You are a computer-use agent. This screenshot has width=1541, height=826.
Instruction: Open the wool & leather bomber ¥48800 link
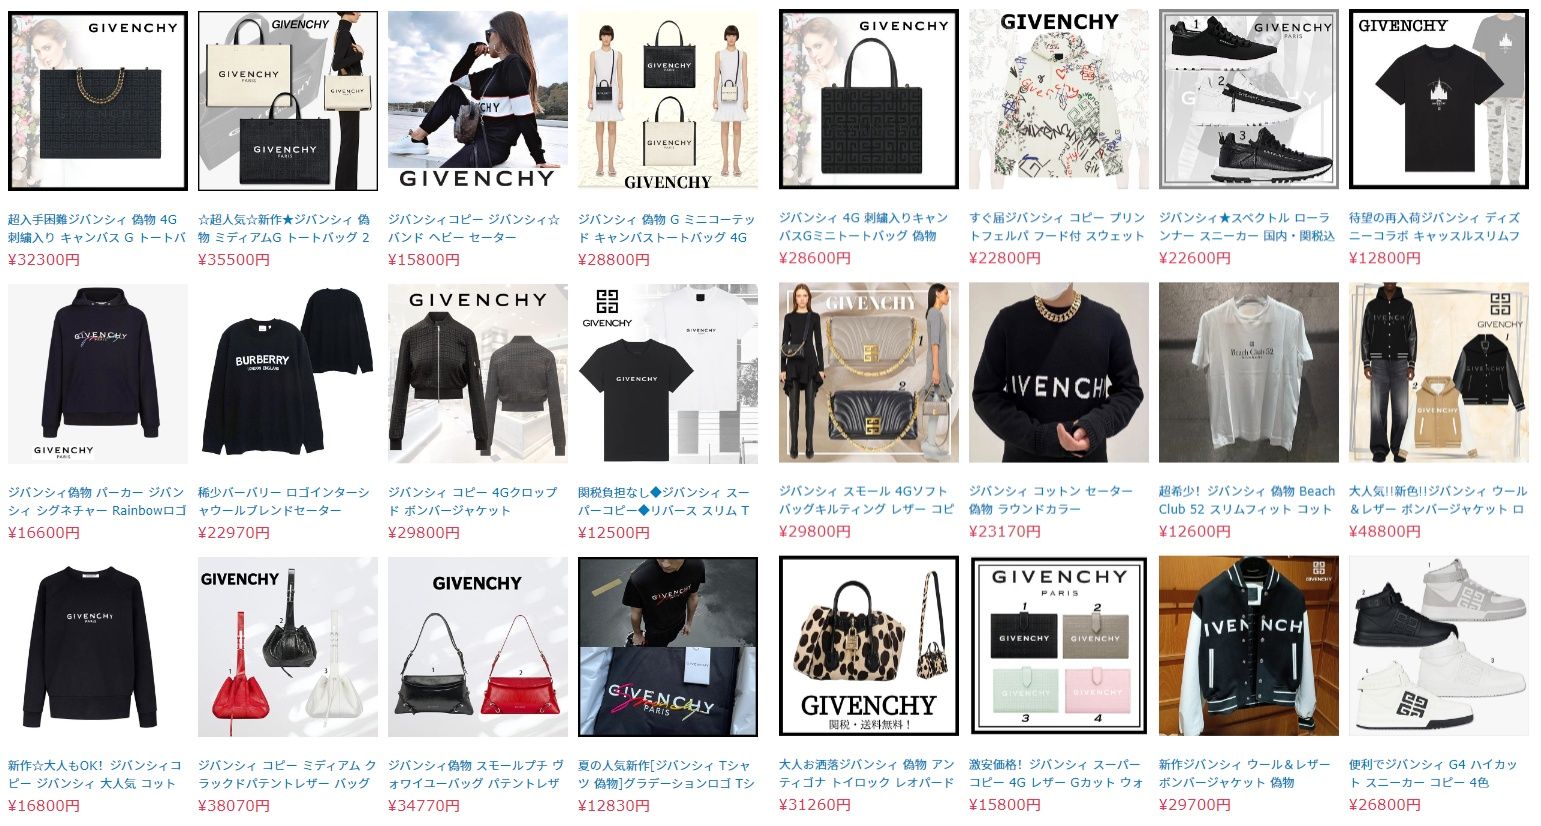click(1438, 500)
